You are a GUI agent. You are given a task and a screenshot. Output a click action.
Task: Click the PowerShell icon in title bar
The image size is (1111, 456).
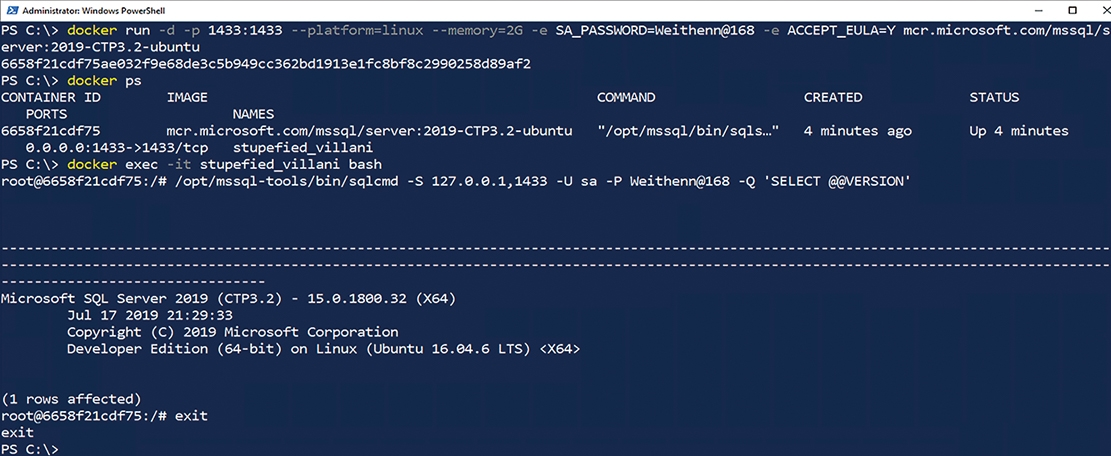pos(10,10)
